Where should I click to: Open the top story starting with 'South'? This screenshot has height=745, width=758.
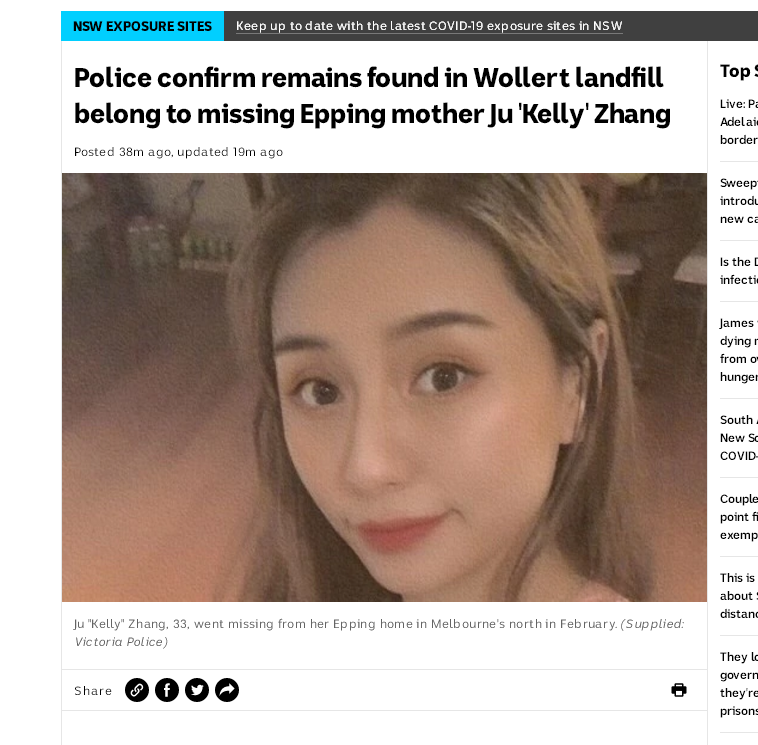click(x=739, y=438)
